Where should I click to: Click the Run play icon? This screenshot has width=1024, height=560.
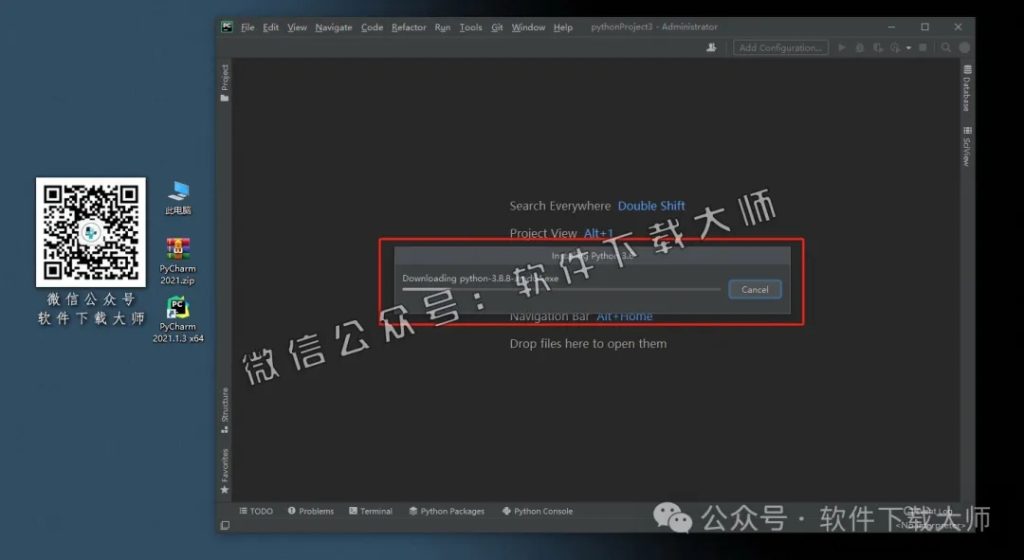[842, 48]
